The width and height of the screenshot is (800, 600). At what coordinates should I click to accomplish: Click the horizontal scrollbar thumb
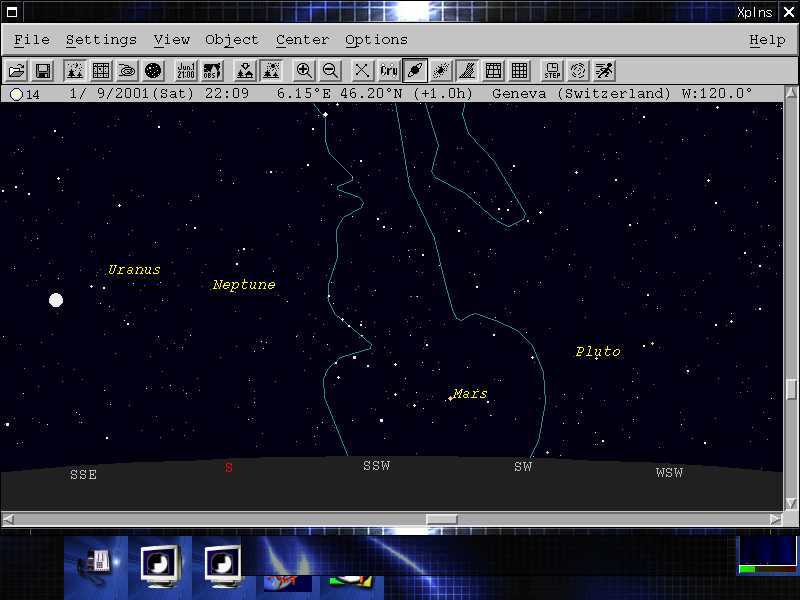coord(442,520)
